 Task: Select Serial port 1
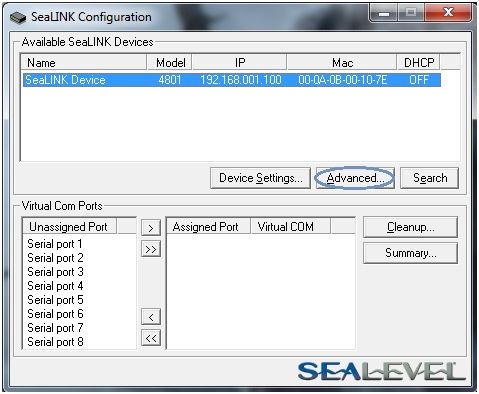pos(55,244)
